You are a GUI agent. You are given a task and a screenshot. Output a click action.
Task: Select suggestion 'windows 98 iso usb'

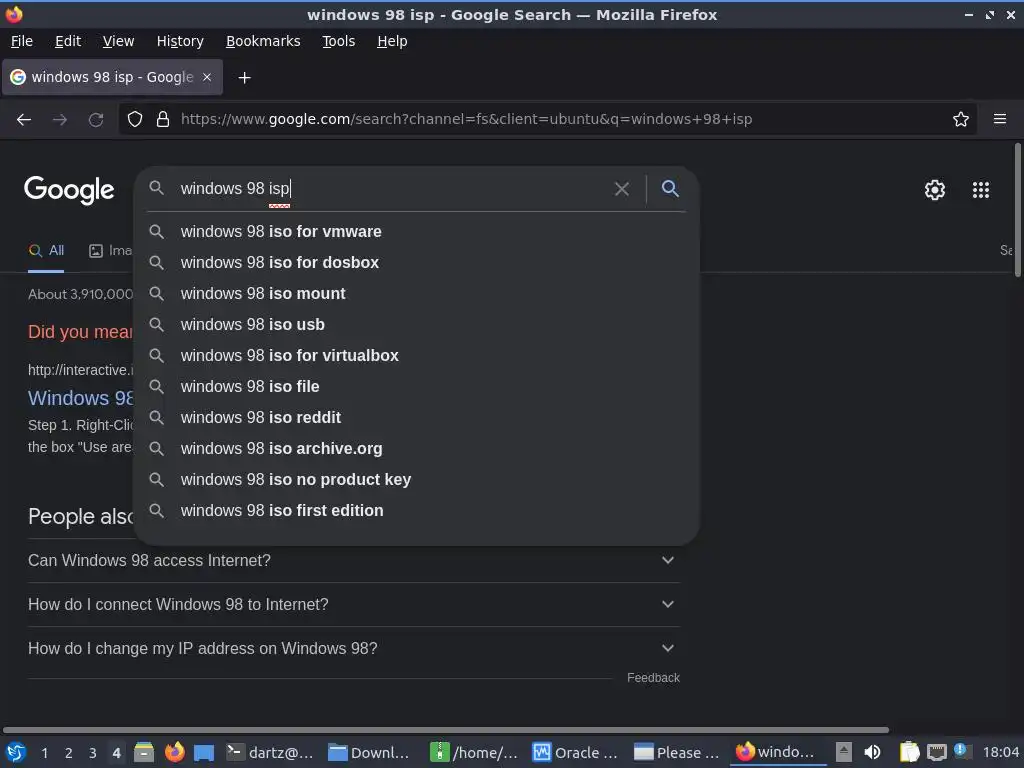coord(416,325)
